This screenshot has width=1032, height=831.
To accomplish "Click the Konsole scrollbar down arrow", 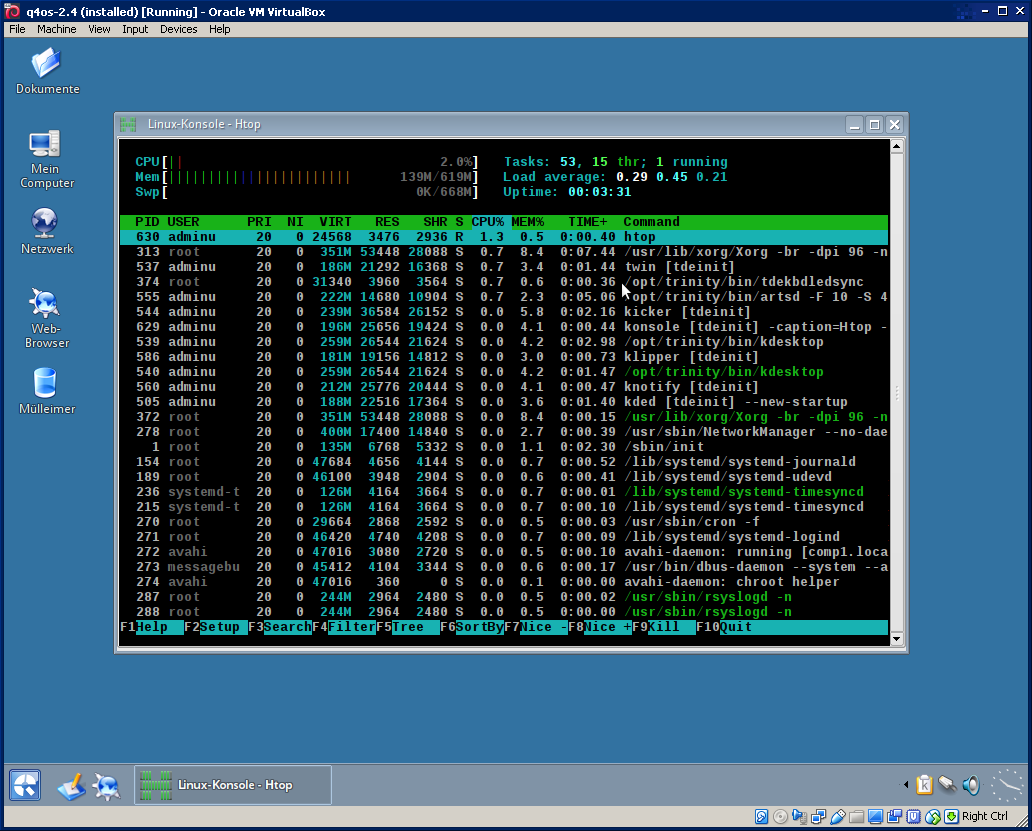I will click(896, 639).
